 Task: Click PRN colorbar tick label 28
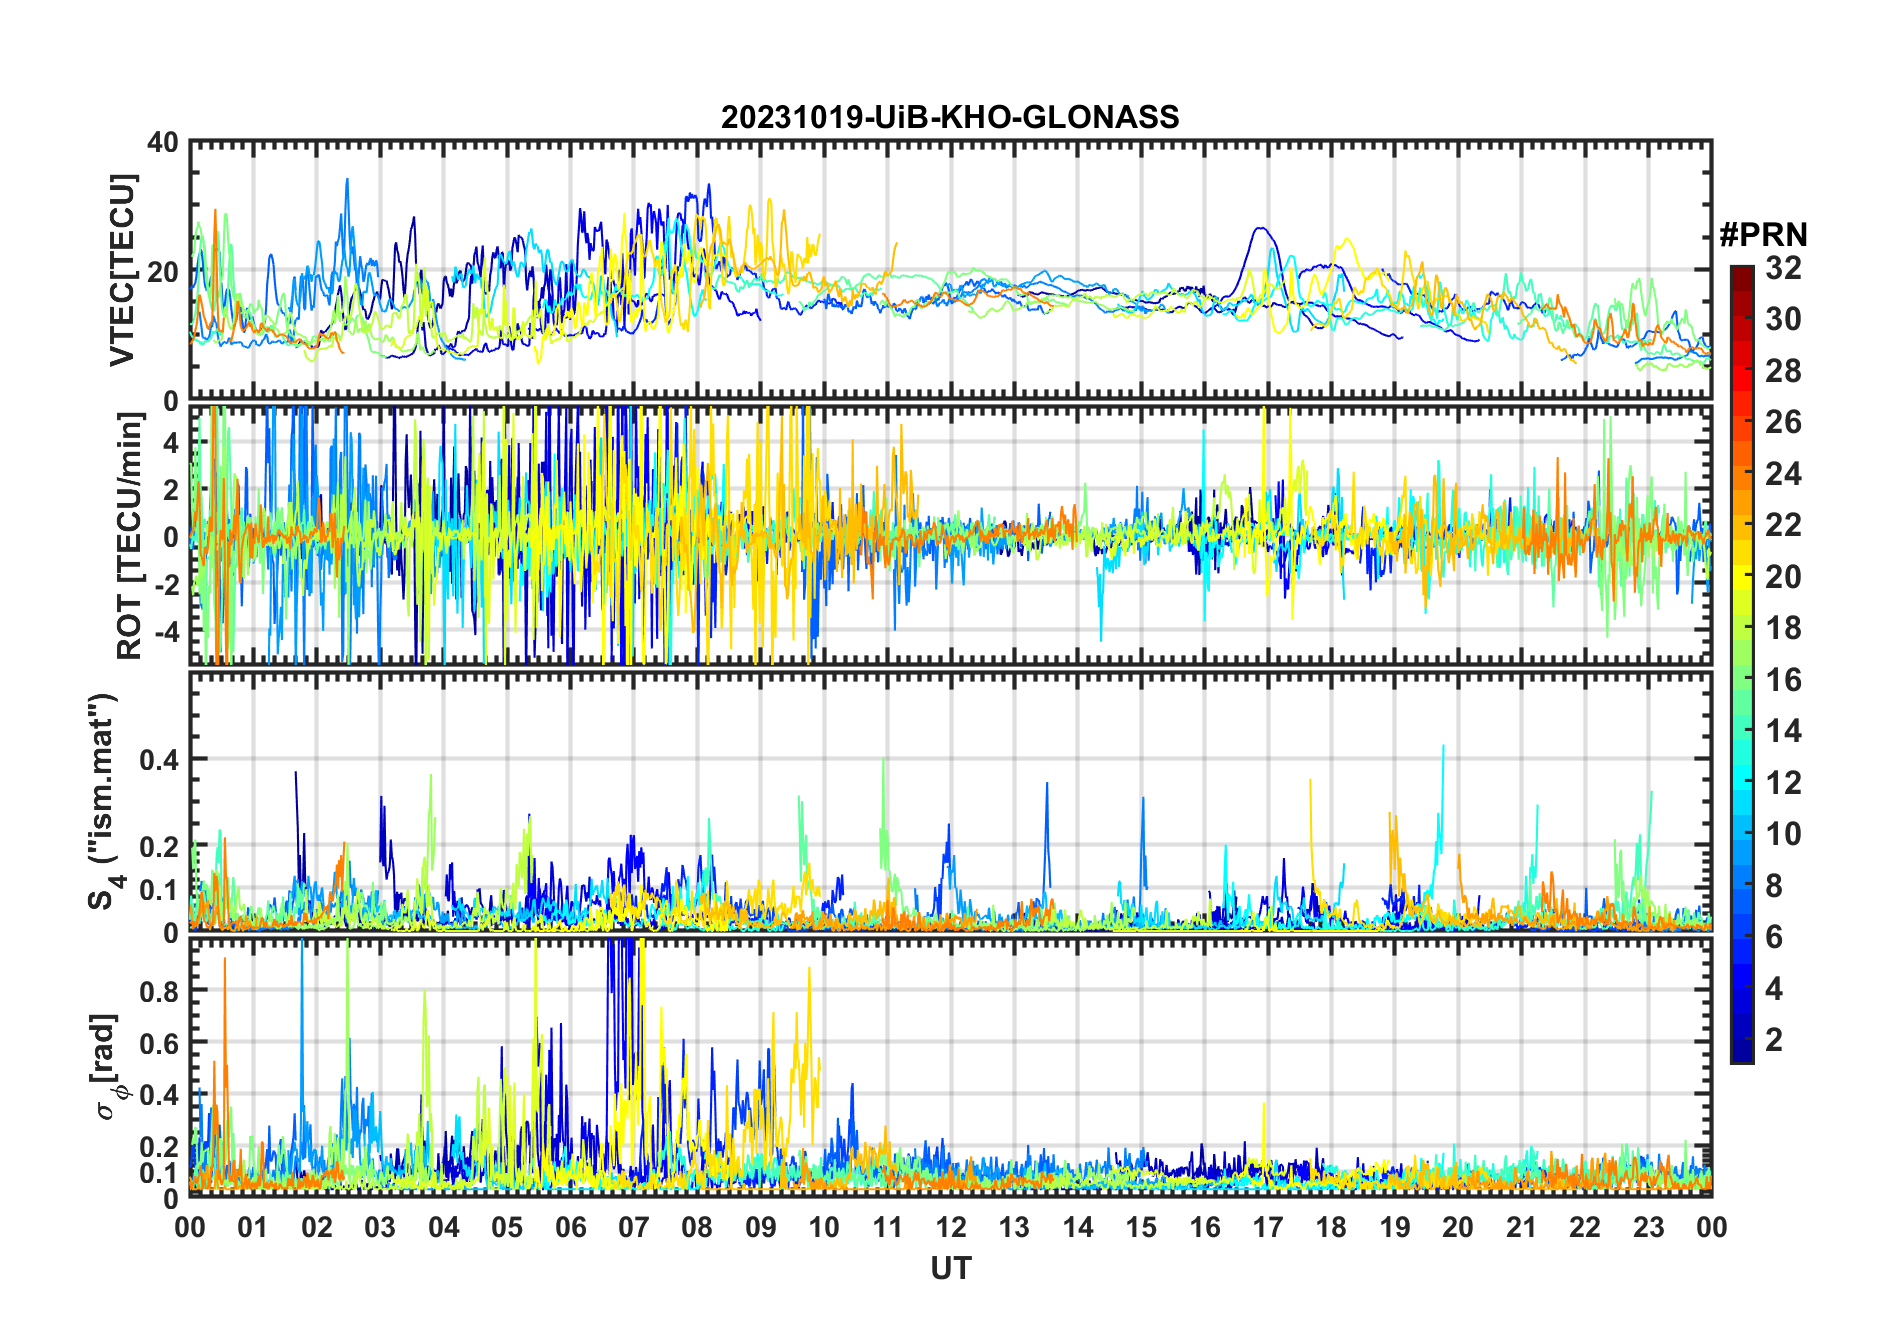(1784, 371)
